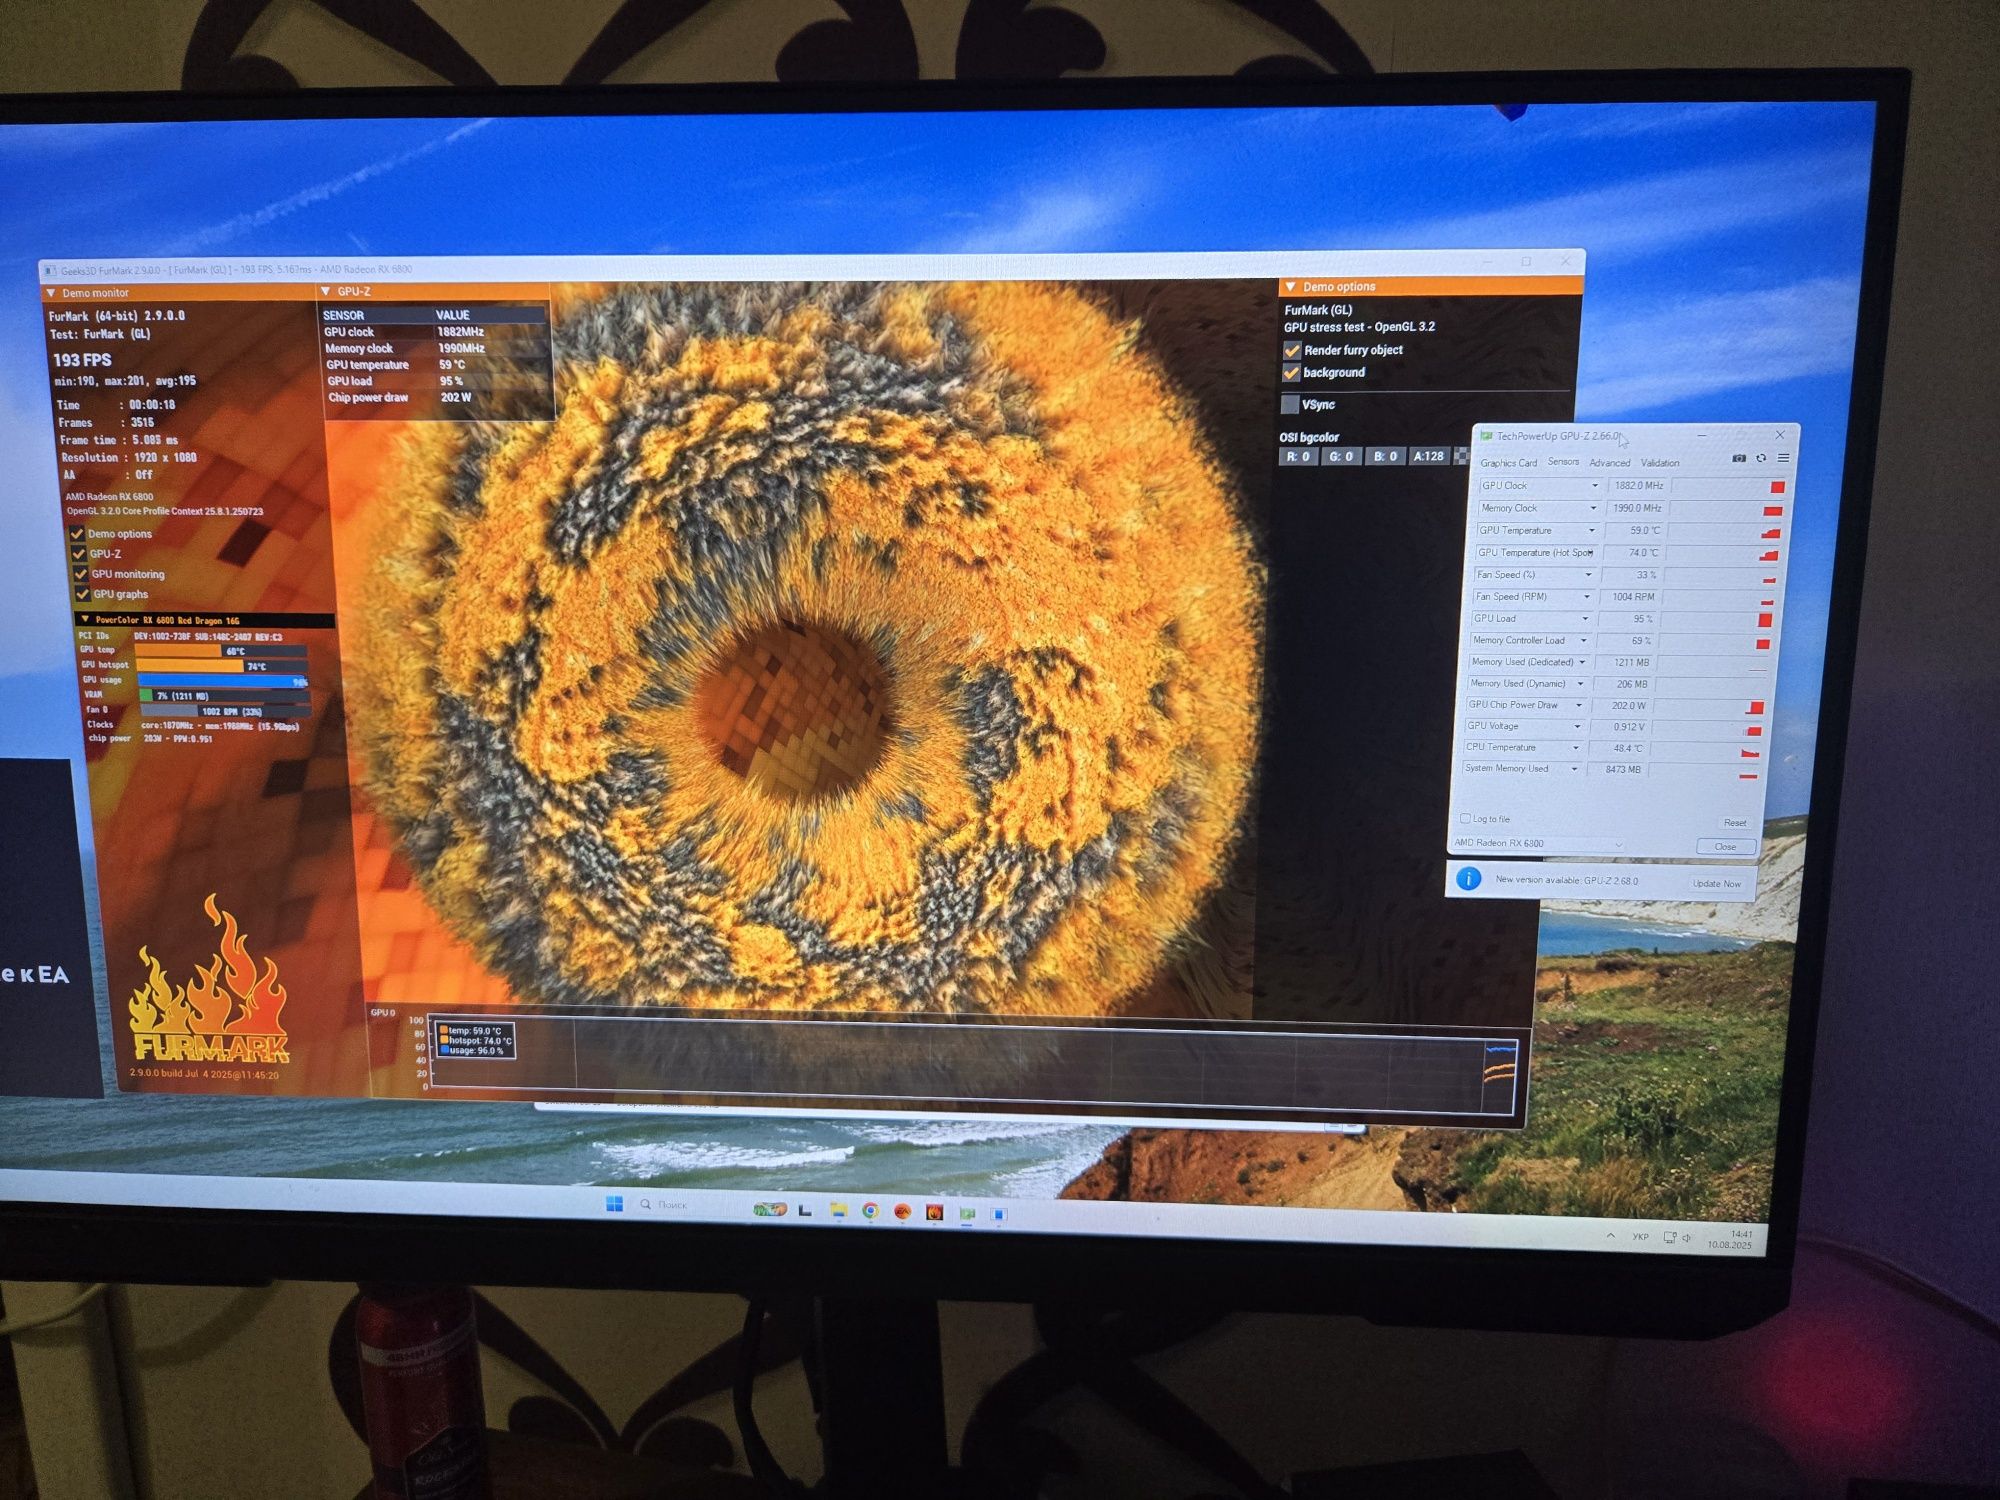The height and width of the screenshot is (1500, 2000).
Task: Uncheck GPU monitoring in Demo monitor
Action: point(81,574)
